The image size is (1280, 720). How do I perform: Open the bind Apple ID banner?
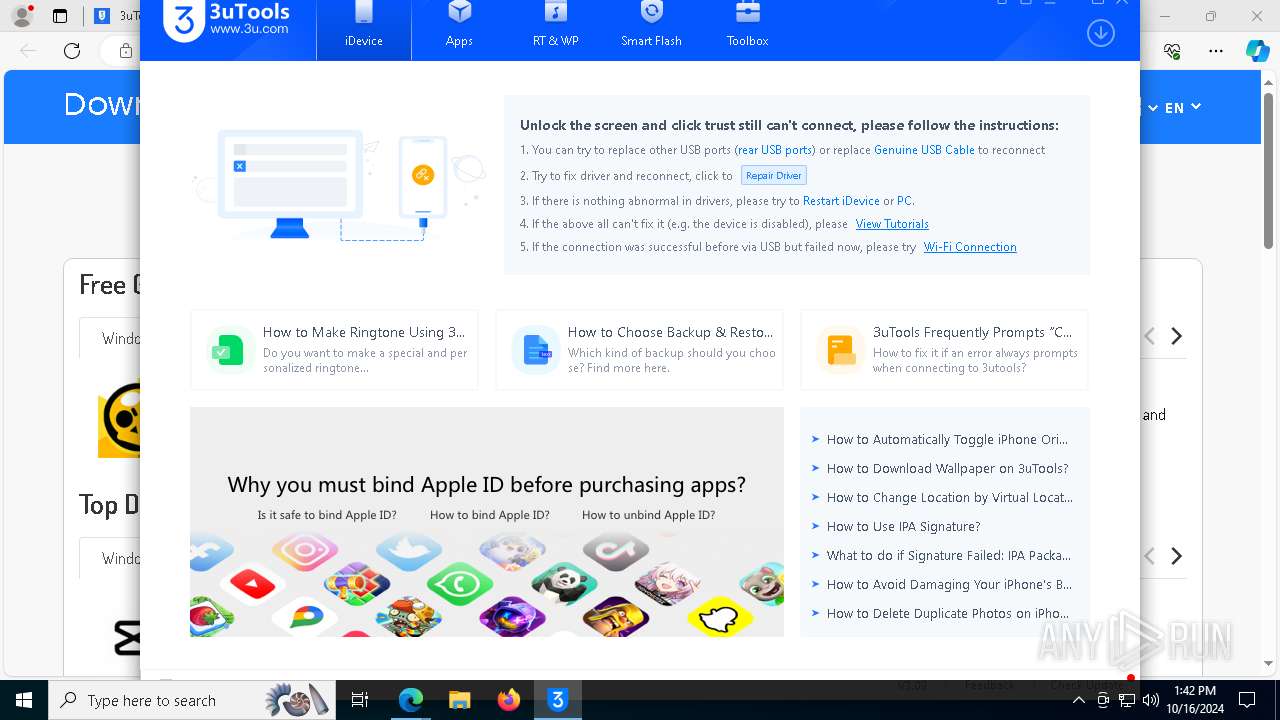point(487,521)
